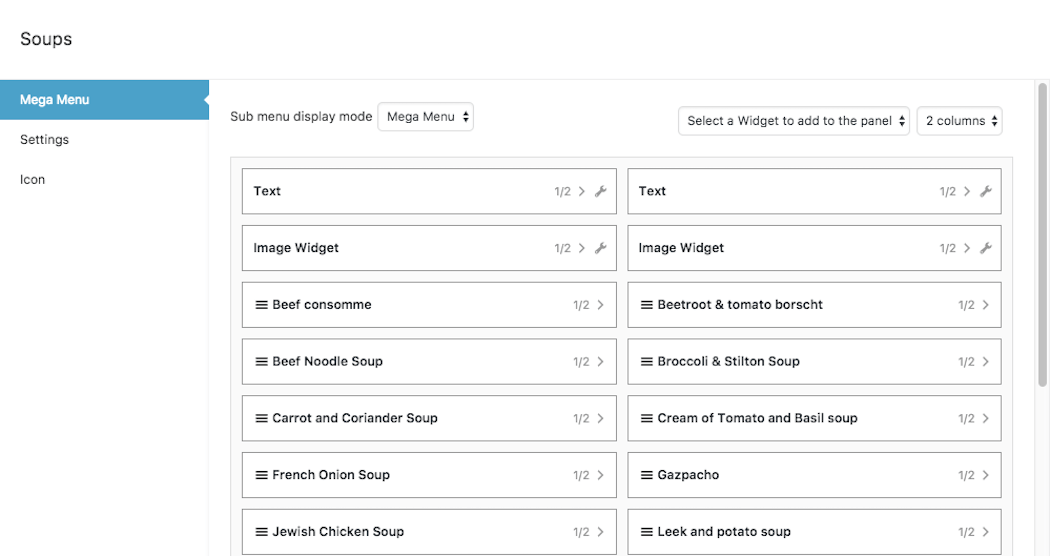Viewport: 1050px width, 556px height.
Task: Click drag handle of Broccoli & Stilton Soup
Action: 647,362
